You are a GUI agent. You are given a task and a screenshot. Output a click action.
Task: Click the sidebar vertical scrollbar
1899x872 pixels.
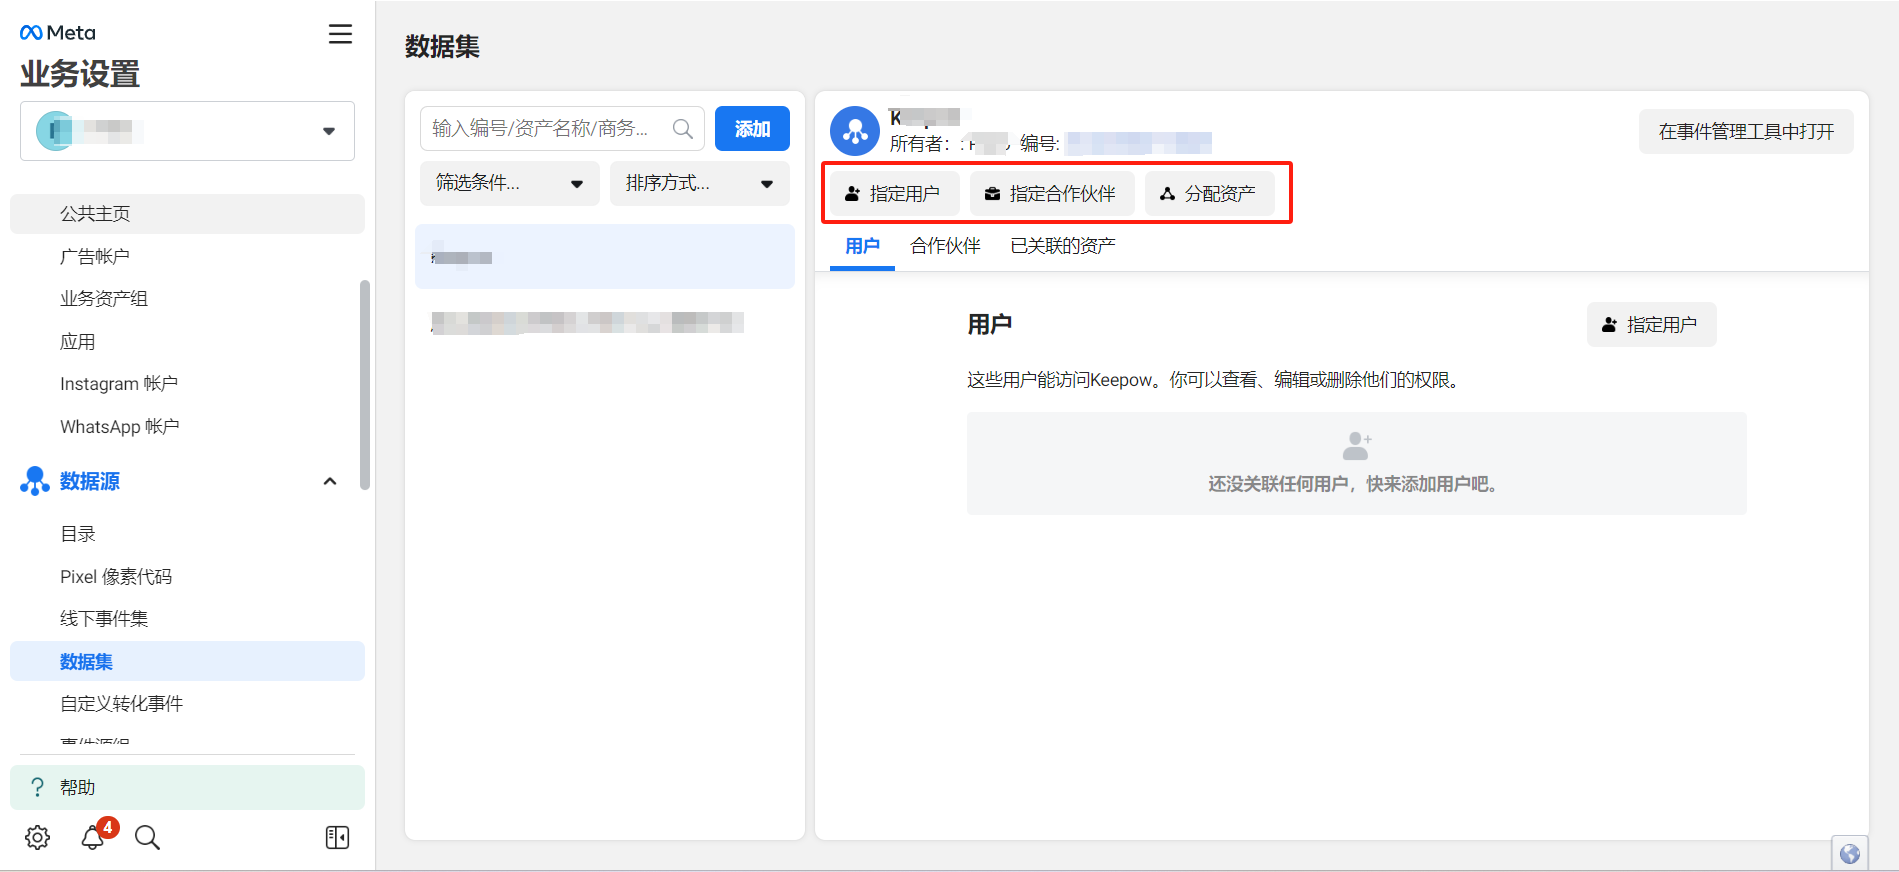[365, 385]
